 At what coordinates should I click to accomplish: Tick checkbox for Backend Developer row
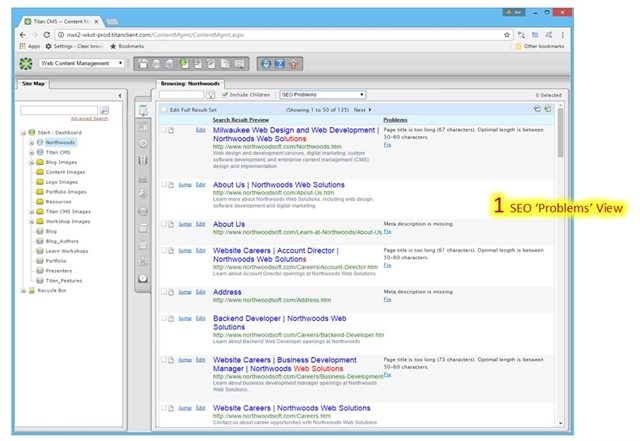click(x=164, y=318)
